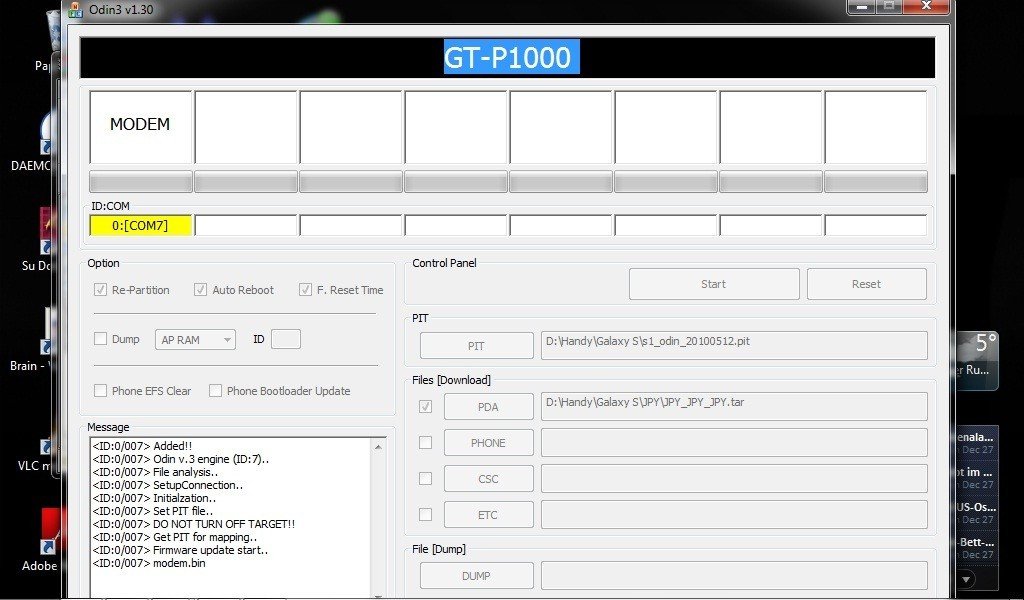
Task: Click the 'Initialzation..' log line
Action: pyautogui.click(x=154, y=497)
